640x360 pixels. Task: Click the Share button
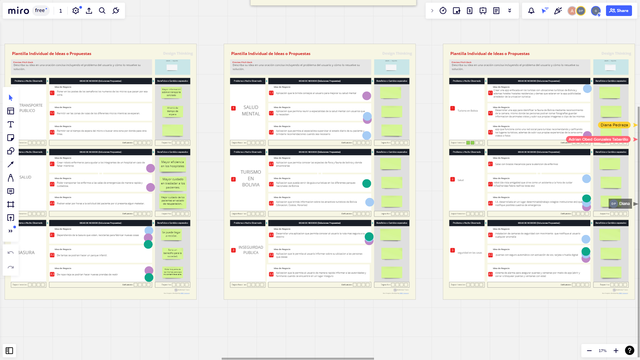tap(619, 11)
